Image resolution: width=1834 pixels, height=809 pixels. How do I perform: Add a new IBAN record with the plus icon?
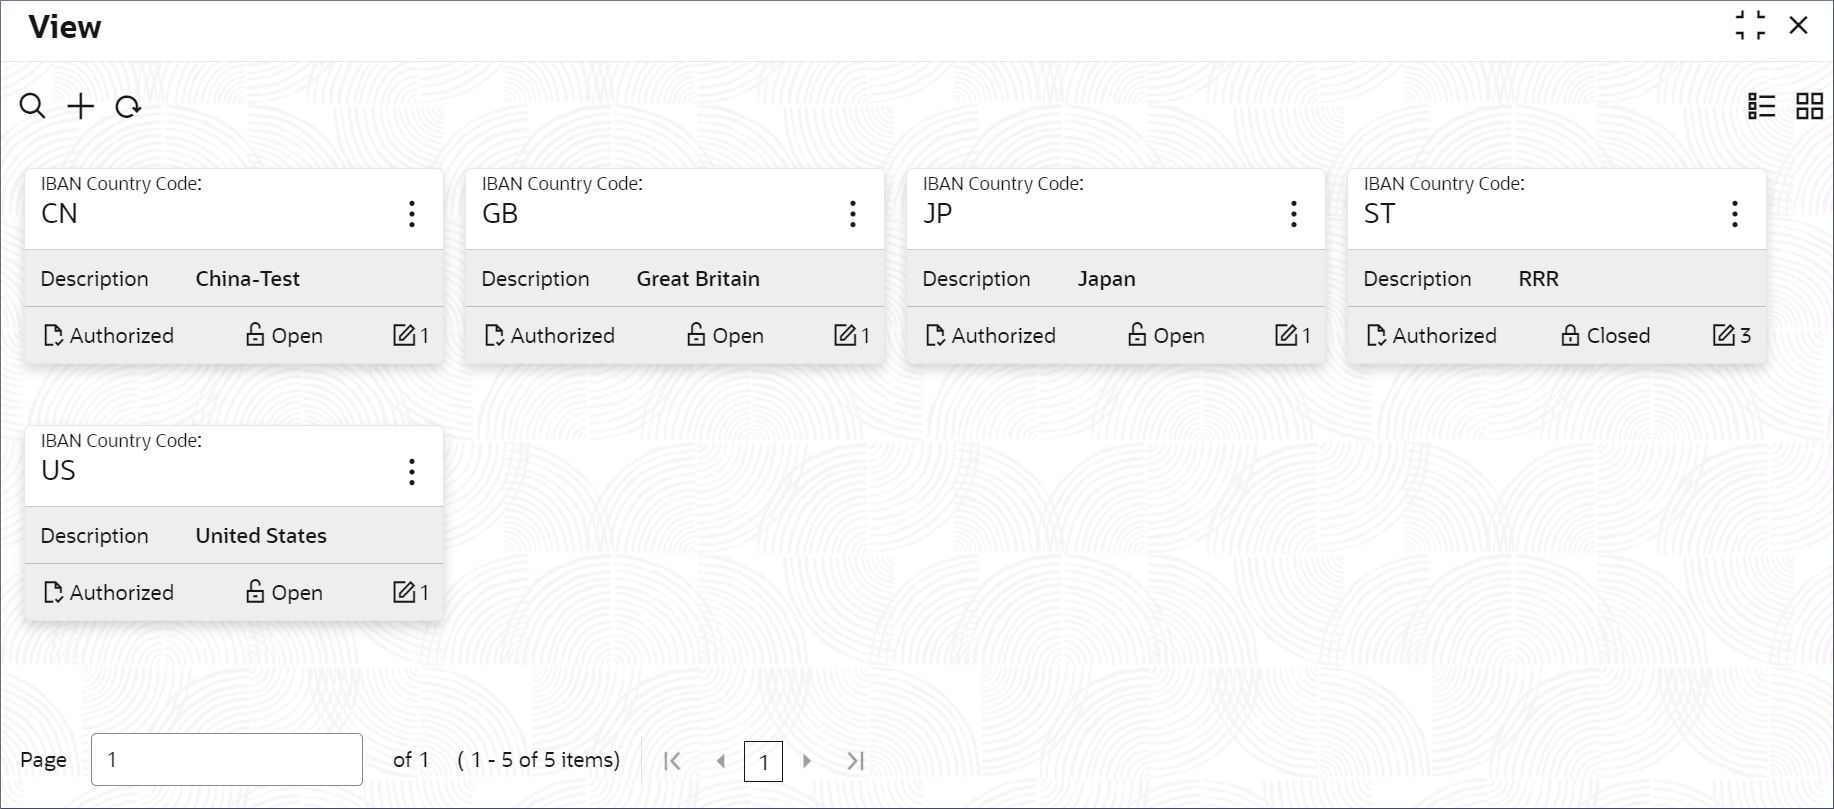(x=81, y=106)
